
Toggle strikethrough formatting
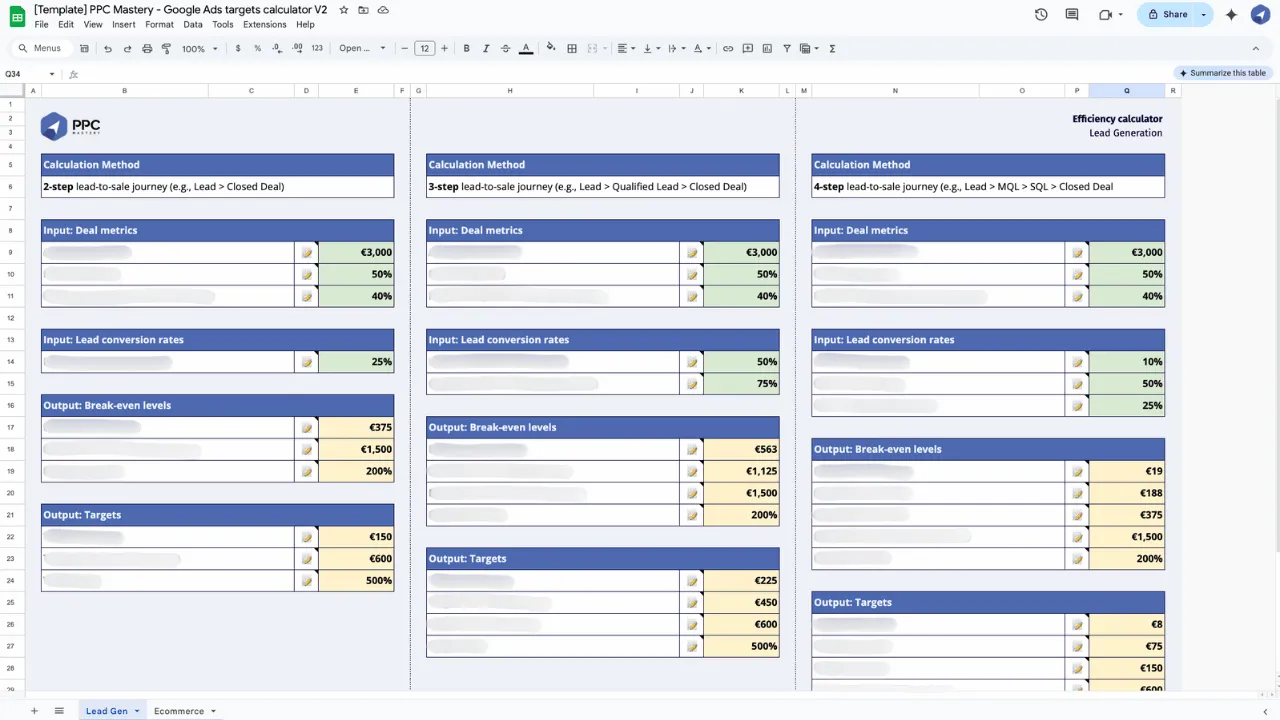[505, 48]
